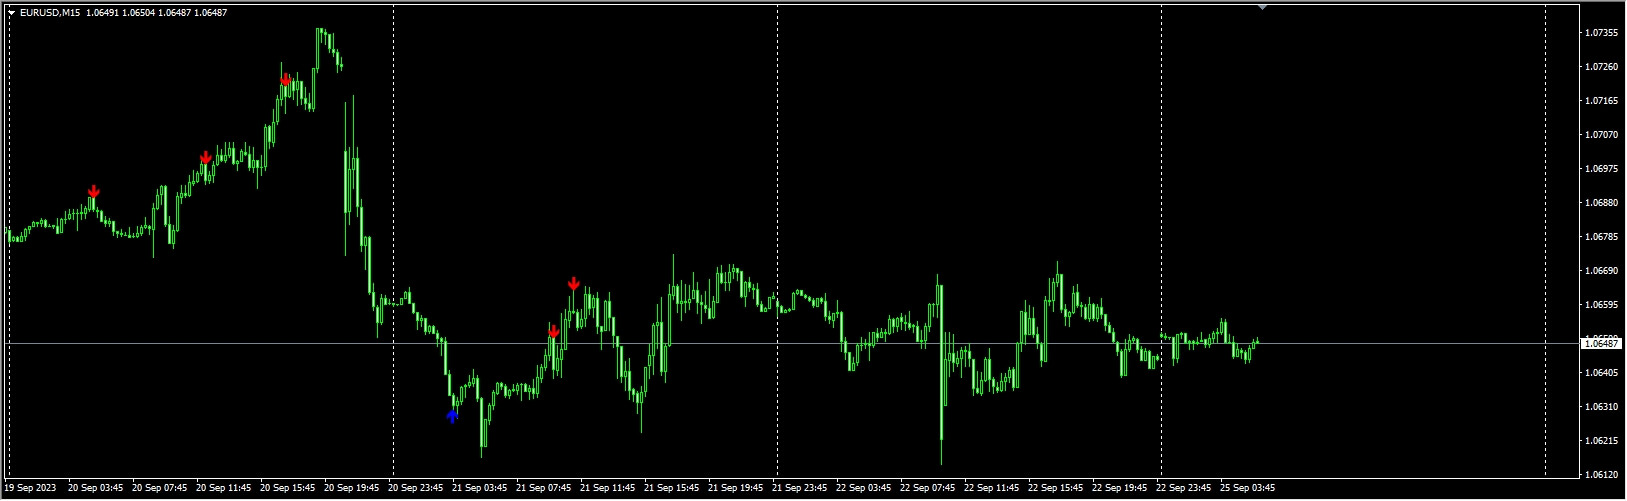Click the current price label 1.06487
The height and width of the screenshot is (501, 1627).
(x=1604, y=343)
